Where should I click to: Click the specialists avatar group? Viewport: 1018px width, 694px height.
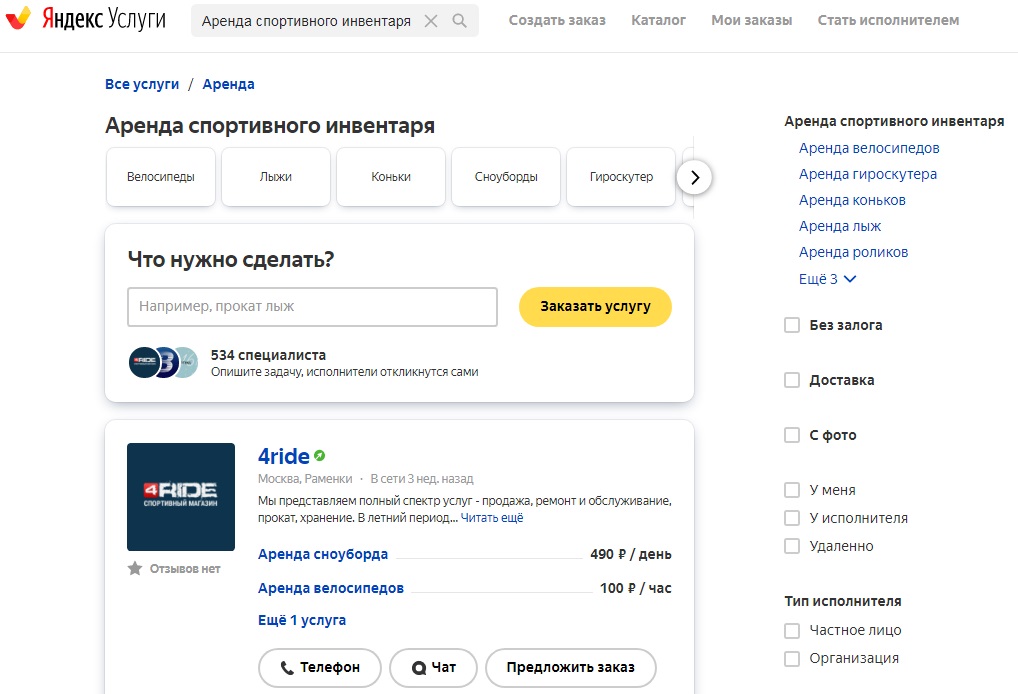(164, 362)
